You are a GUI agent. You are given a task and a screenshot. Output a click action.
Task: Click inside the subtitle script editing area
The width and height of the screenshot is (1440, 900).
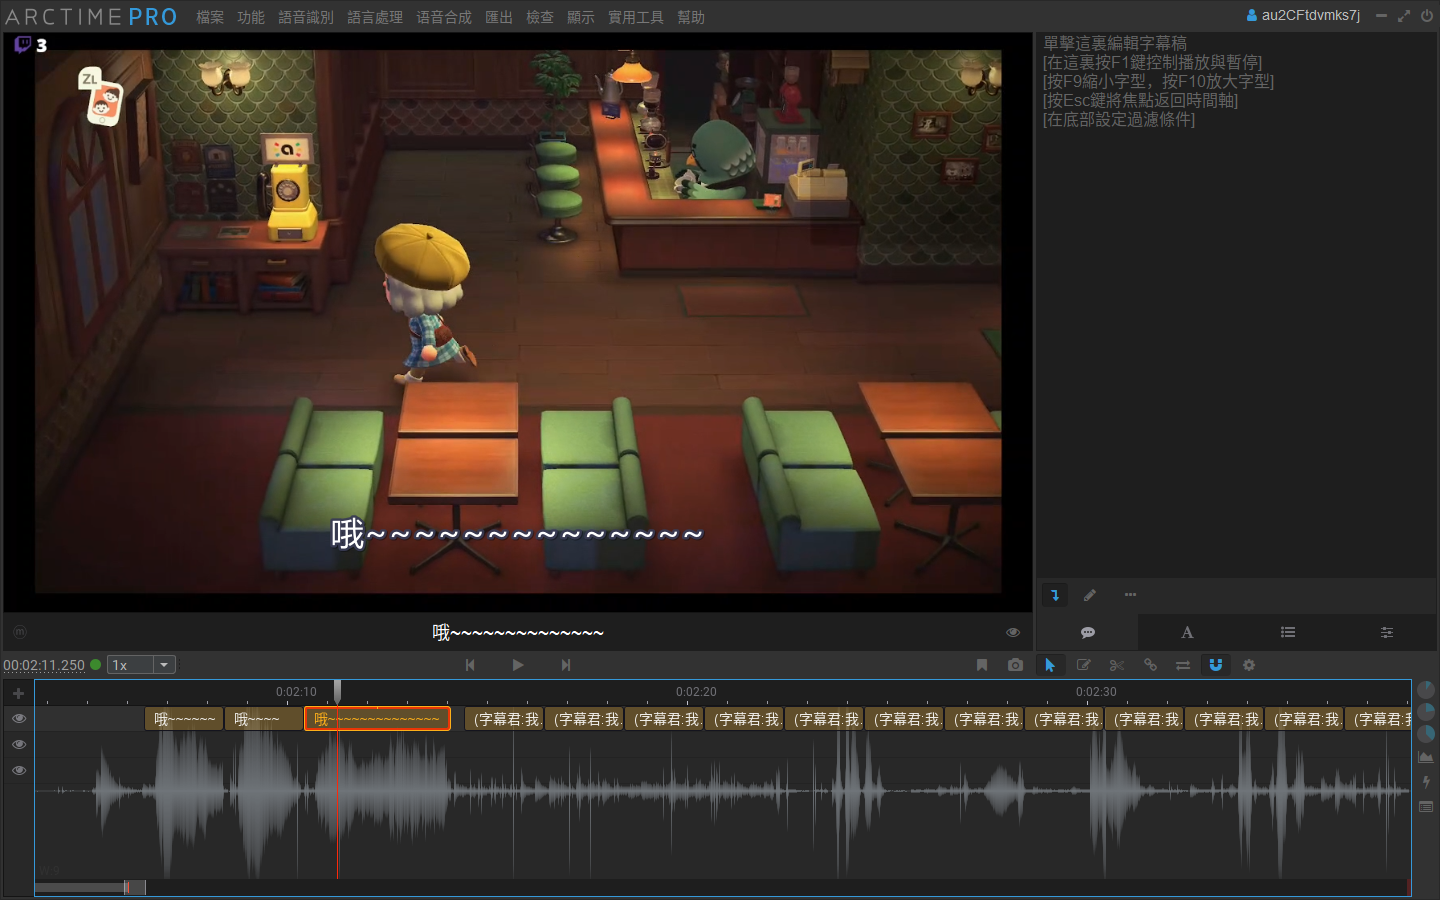[x=1237, y=305]
